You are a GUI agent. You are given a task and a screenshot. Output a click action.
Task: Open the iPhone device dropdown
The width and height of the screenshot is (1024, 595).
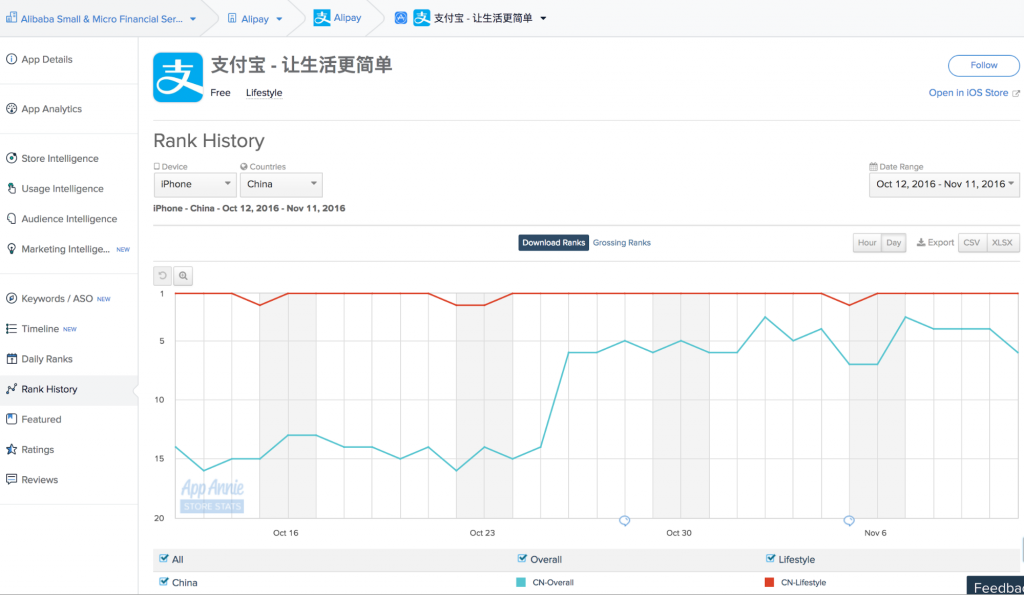194,184
